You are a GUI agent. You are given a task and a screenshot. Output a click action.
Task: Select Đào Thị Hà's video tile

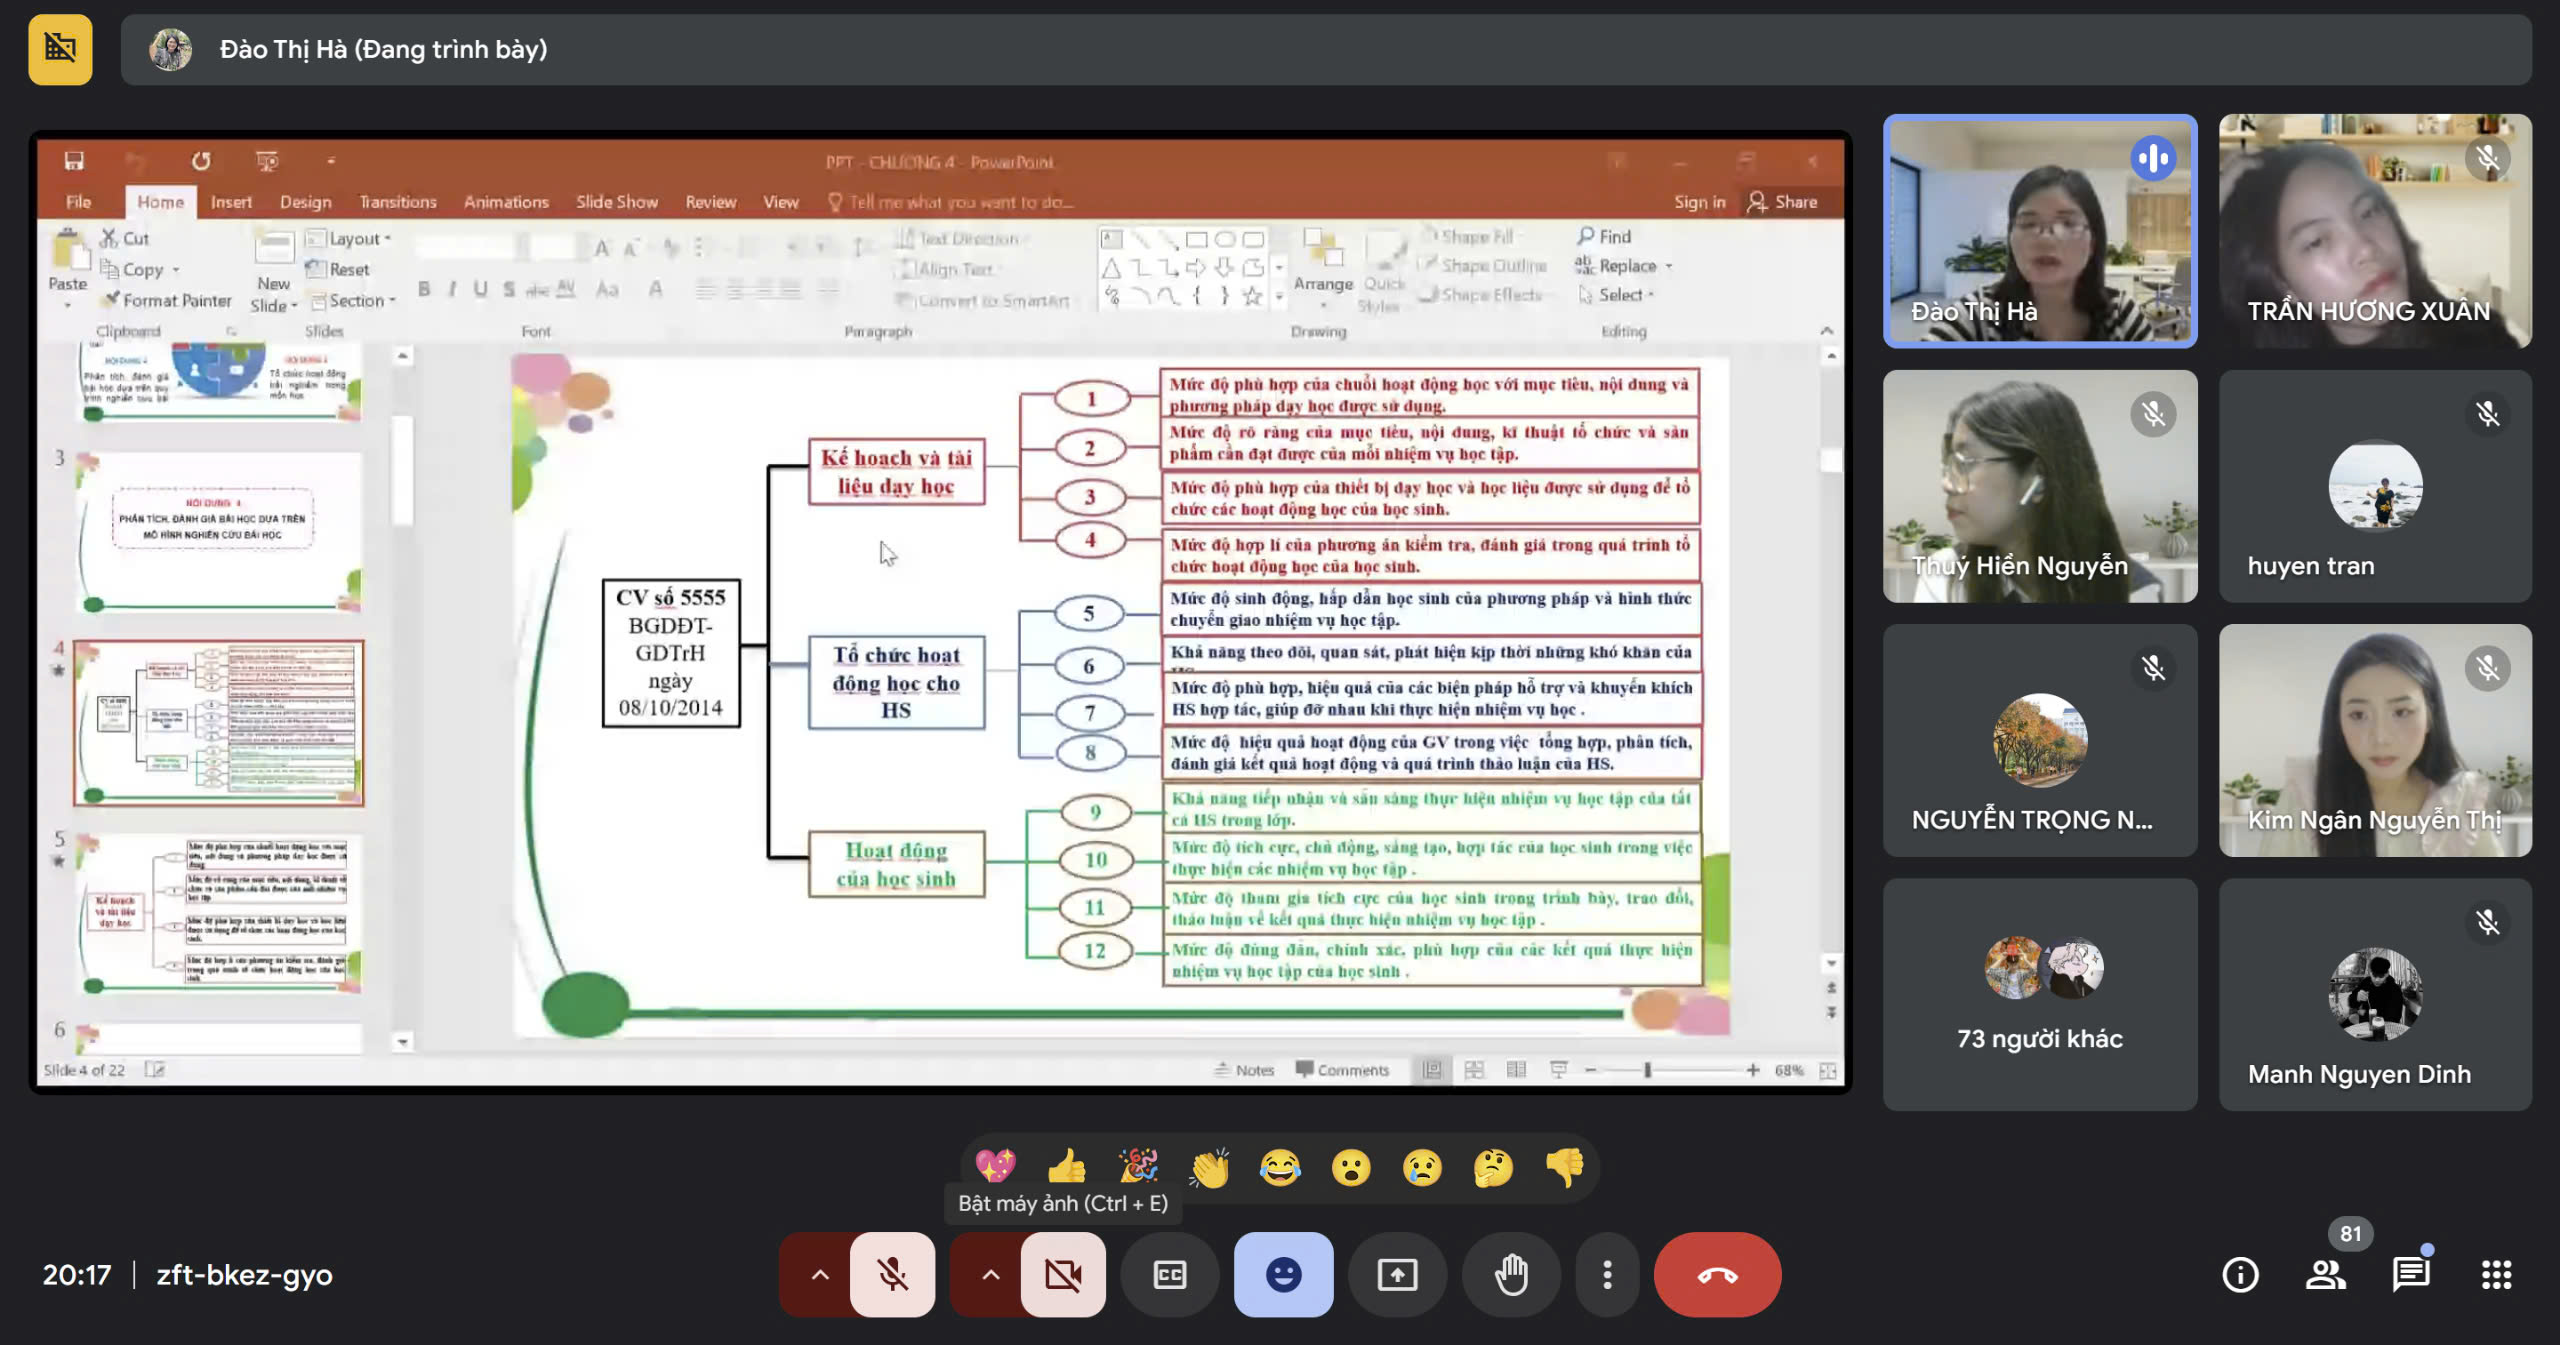coord(2039,231)
